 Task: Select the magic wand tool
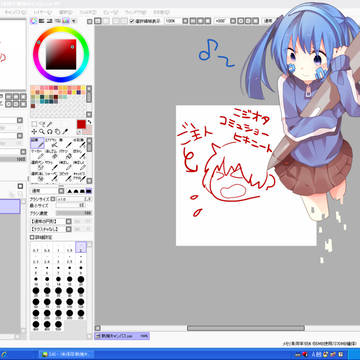[49, 124]
